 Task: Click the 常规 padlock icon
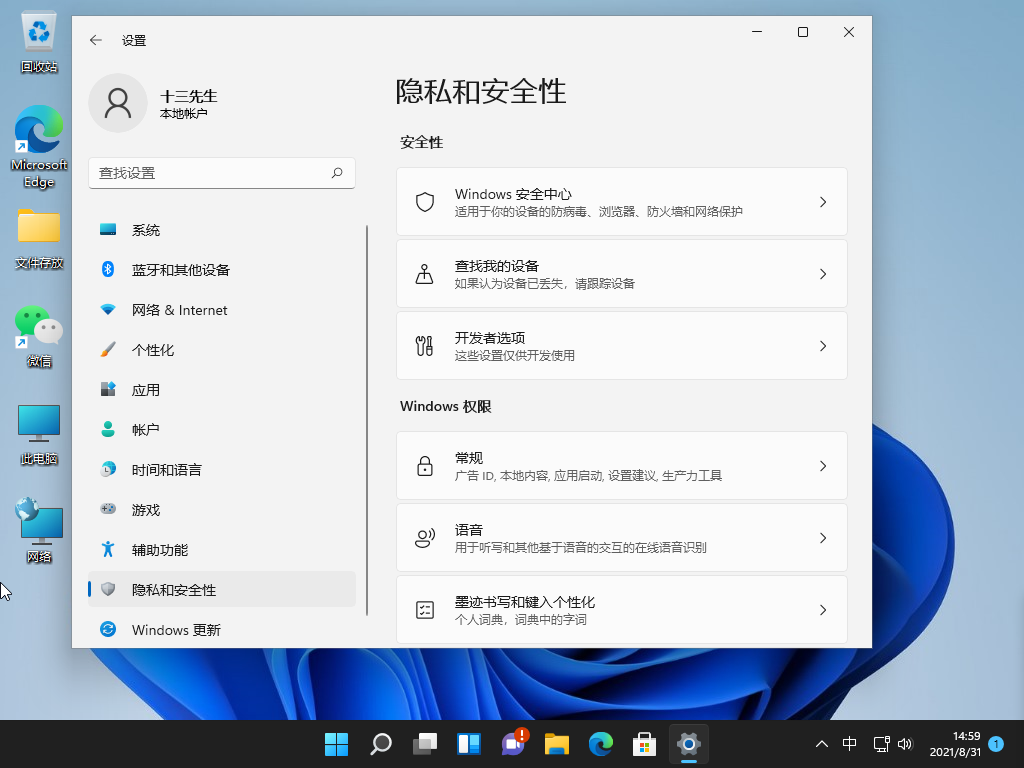point(427,465)
